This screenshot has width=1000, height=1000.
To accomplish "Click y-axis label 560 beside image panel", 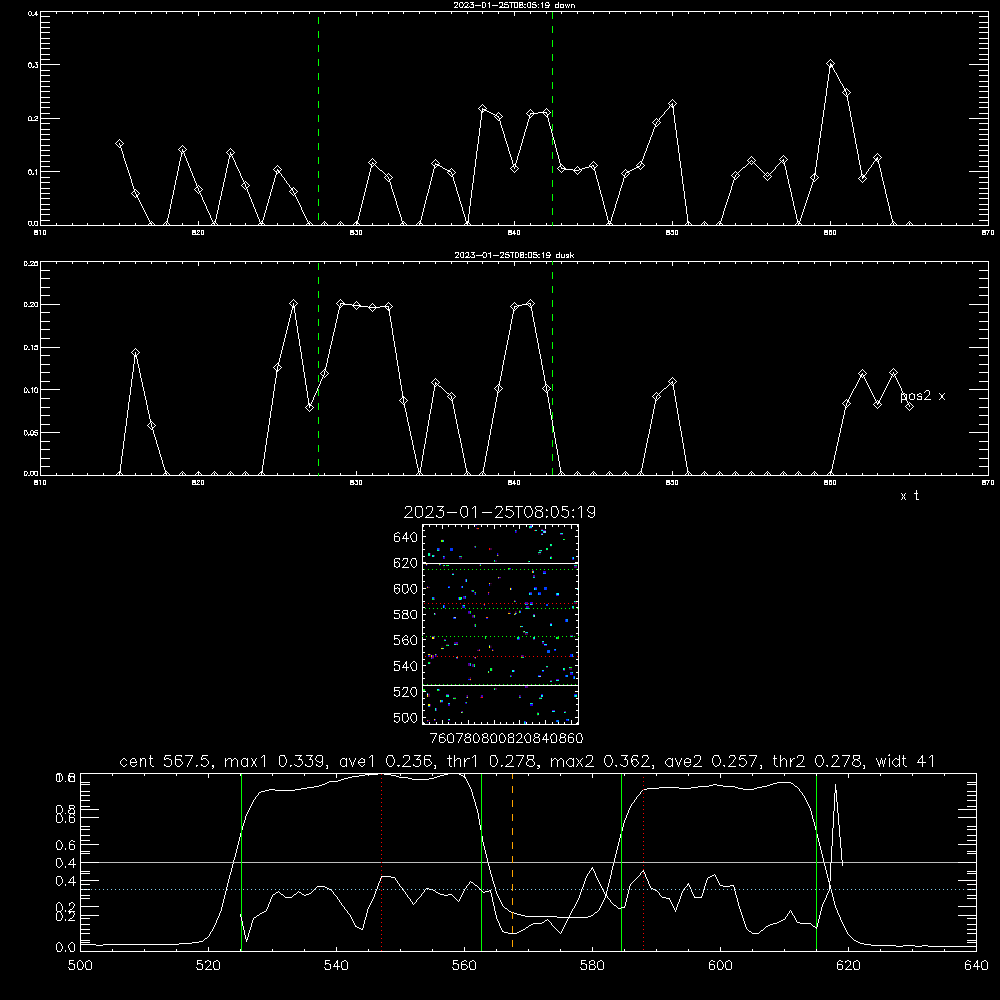I will [406, 640].
